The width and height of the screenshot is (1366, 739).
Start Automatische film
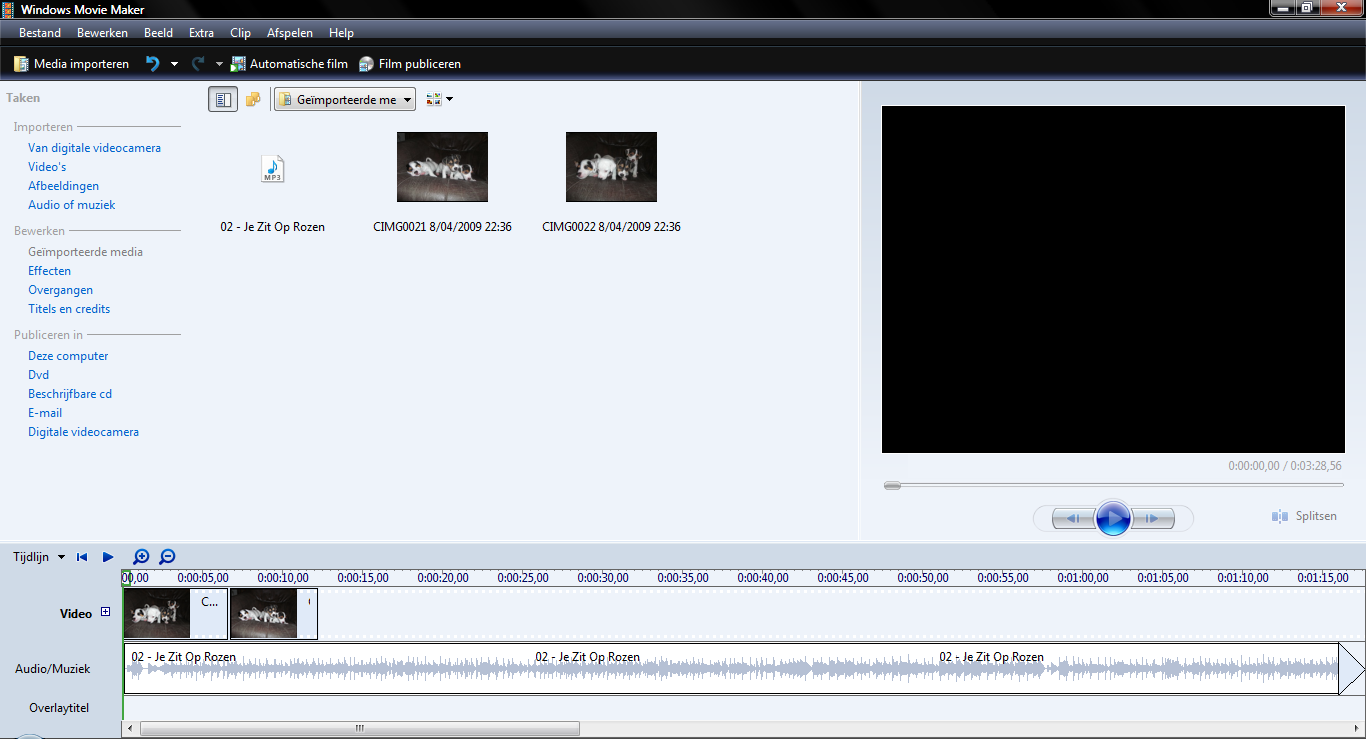click(x=289, y=64)
